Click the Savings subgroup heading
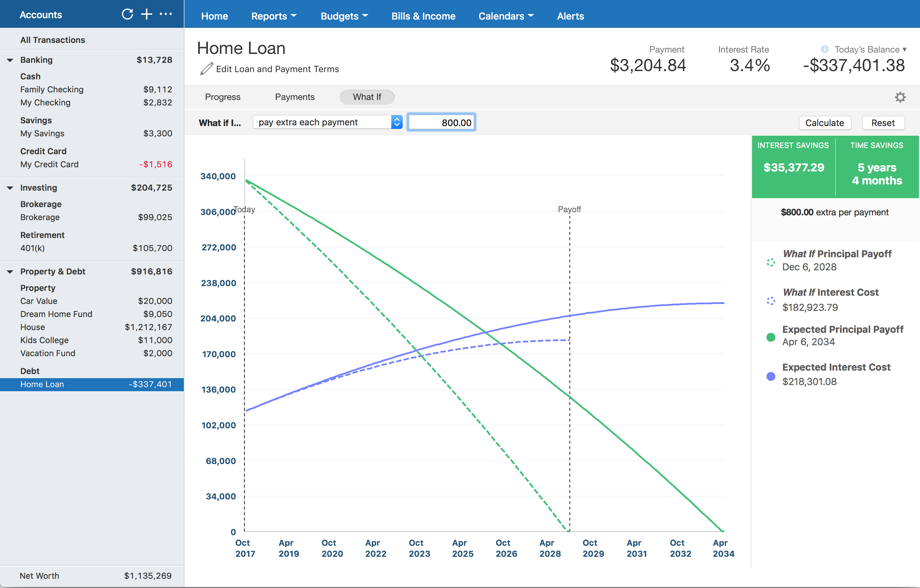 [36, 120]
